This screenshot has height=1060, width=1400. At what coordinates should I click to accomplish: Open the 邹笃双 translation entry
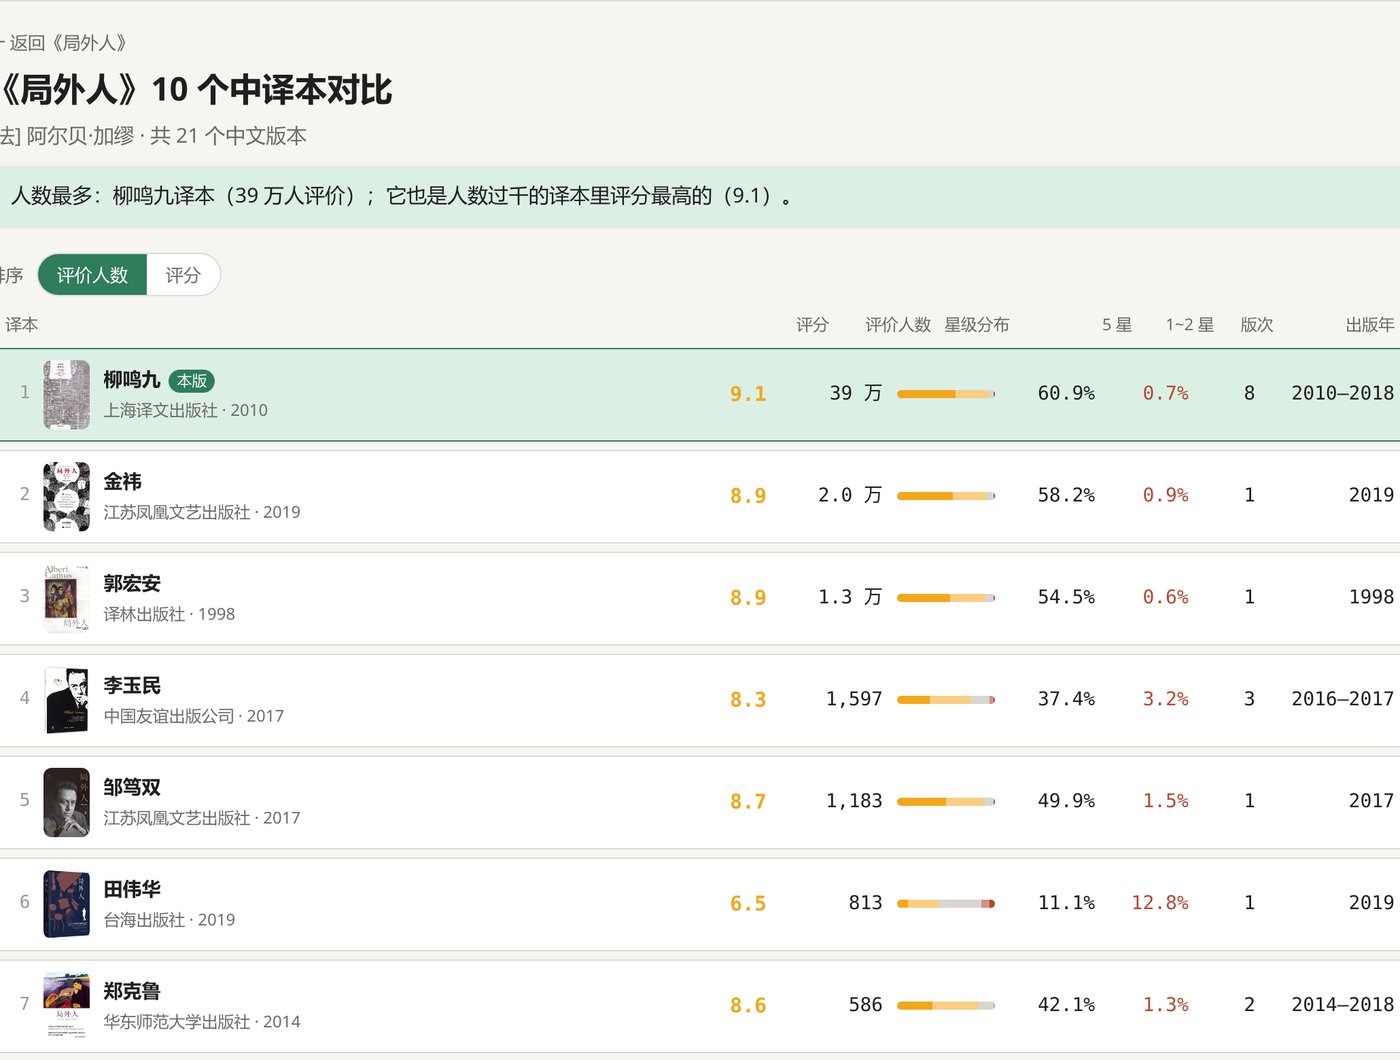(x=700, y=803)
